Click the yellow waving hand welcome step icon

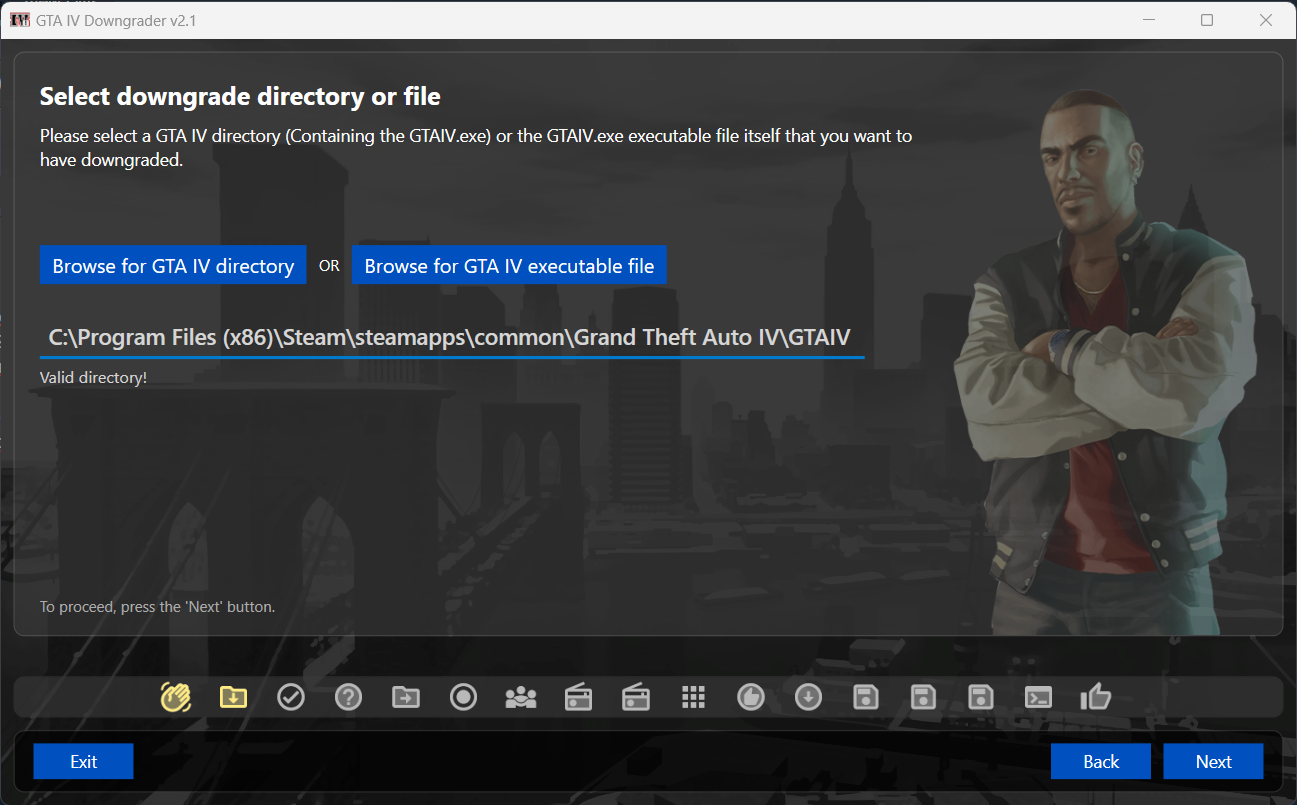(175, 696)
